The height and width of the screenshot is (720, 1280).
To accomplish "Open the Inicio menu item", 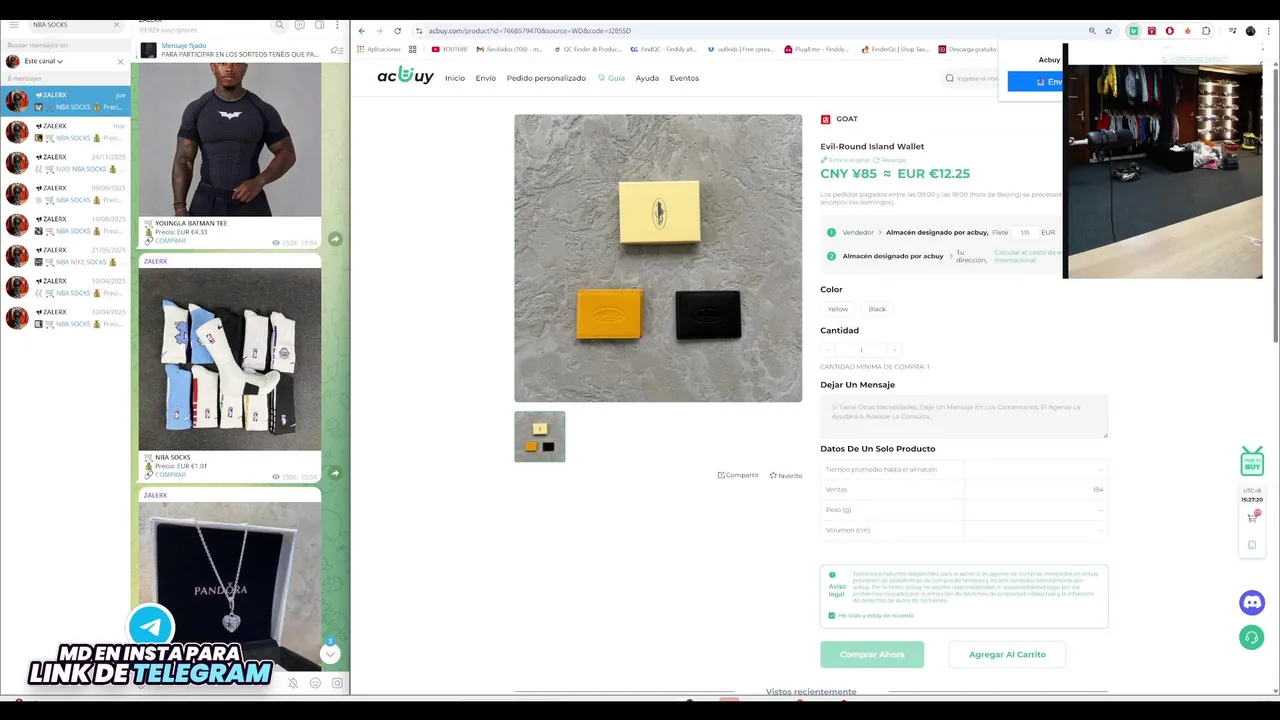I will coord(455,78).
